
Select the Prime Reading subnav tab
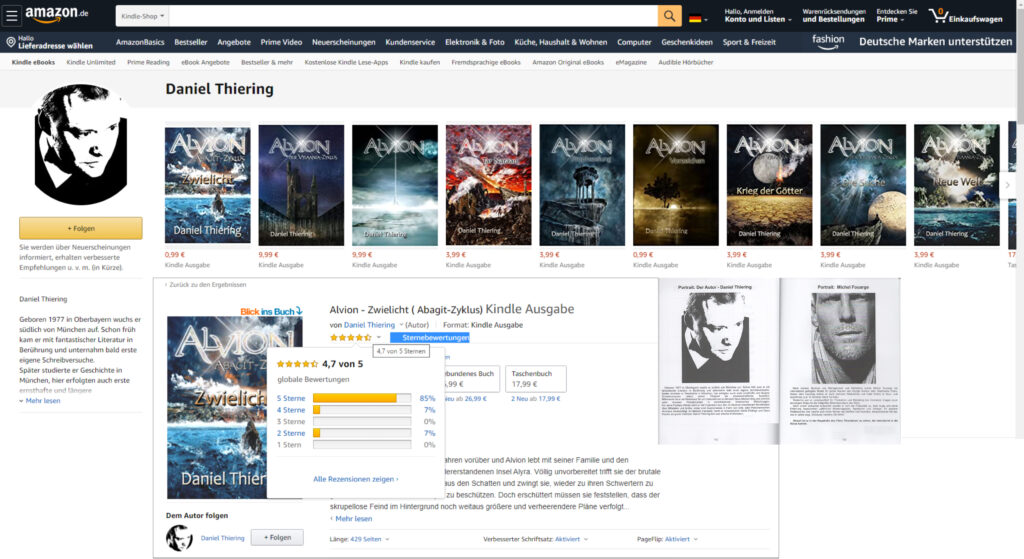(x=148, y=63)
